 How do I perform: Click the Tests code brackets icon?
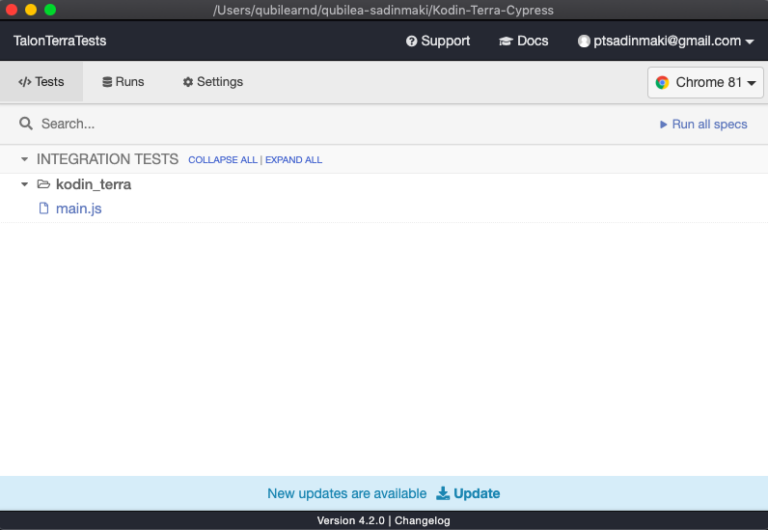coord(24,82)
